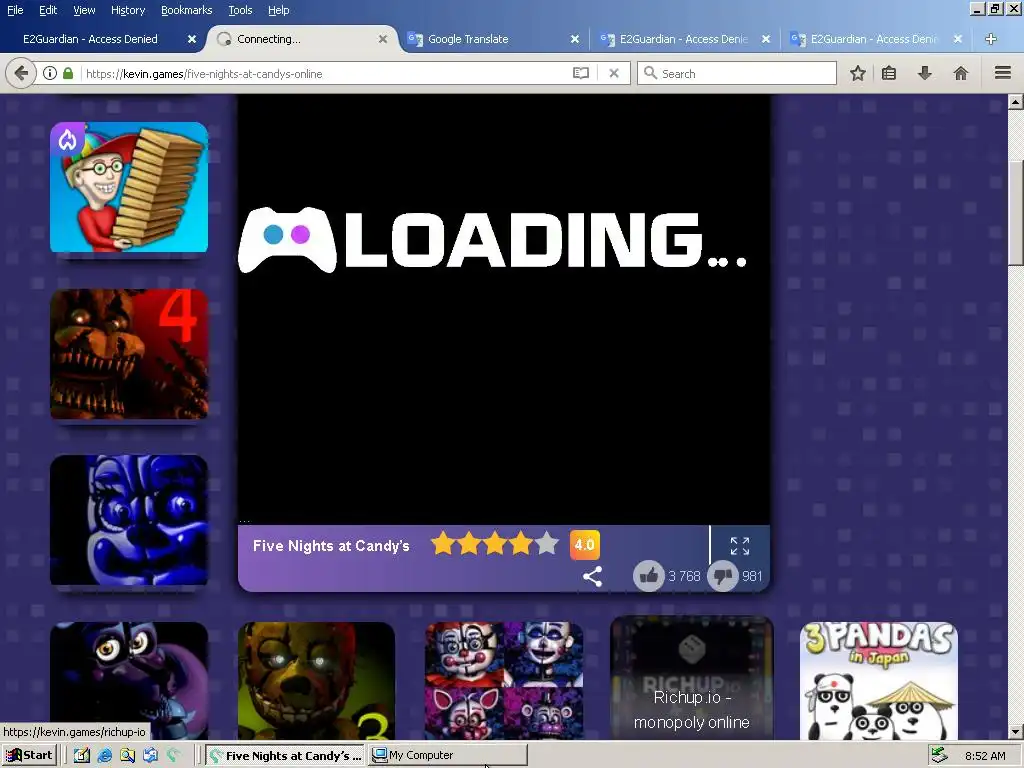Show bookmarks list icon
The width and height of the screenshot is (1024, 768).
click(x=889, y=73)
